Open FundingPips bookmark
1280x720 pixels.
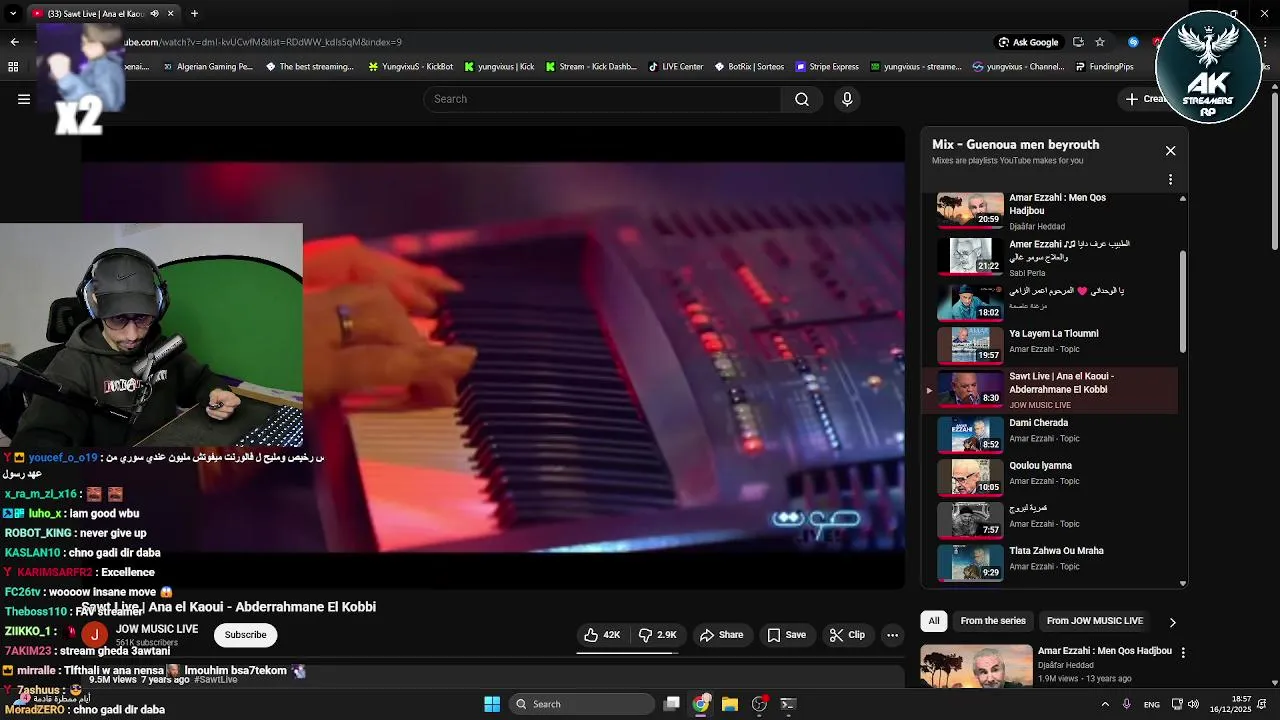pos(1104,67)
